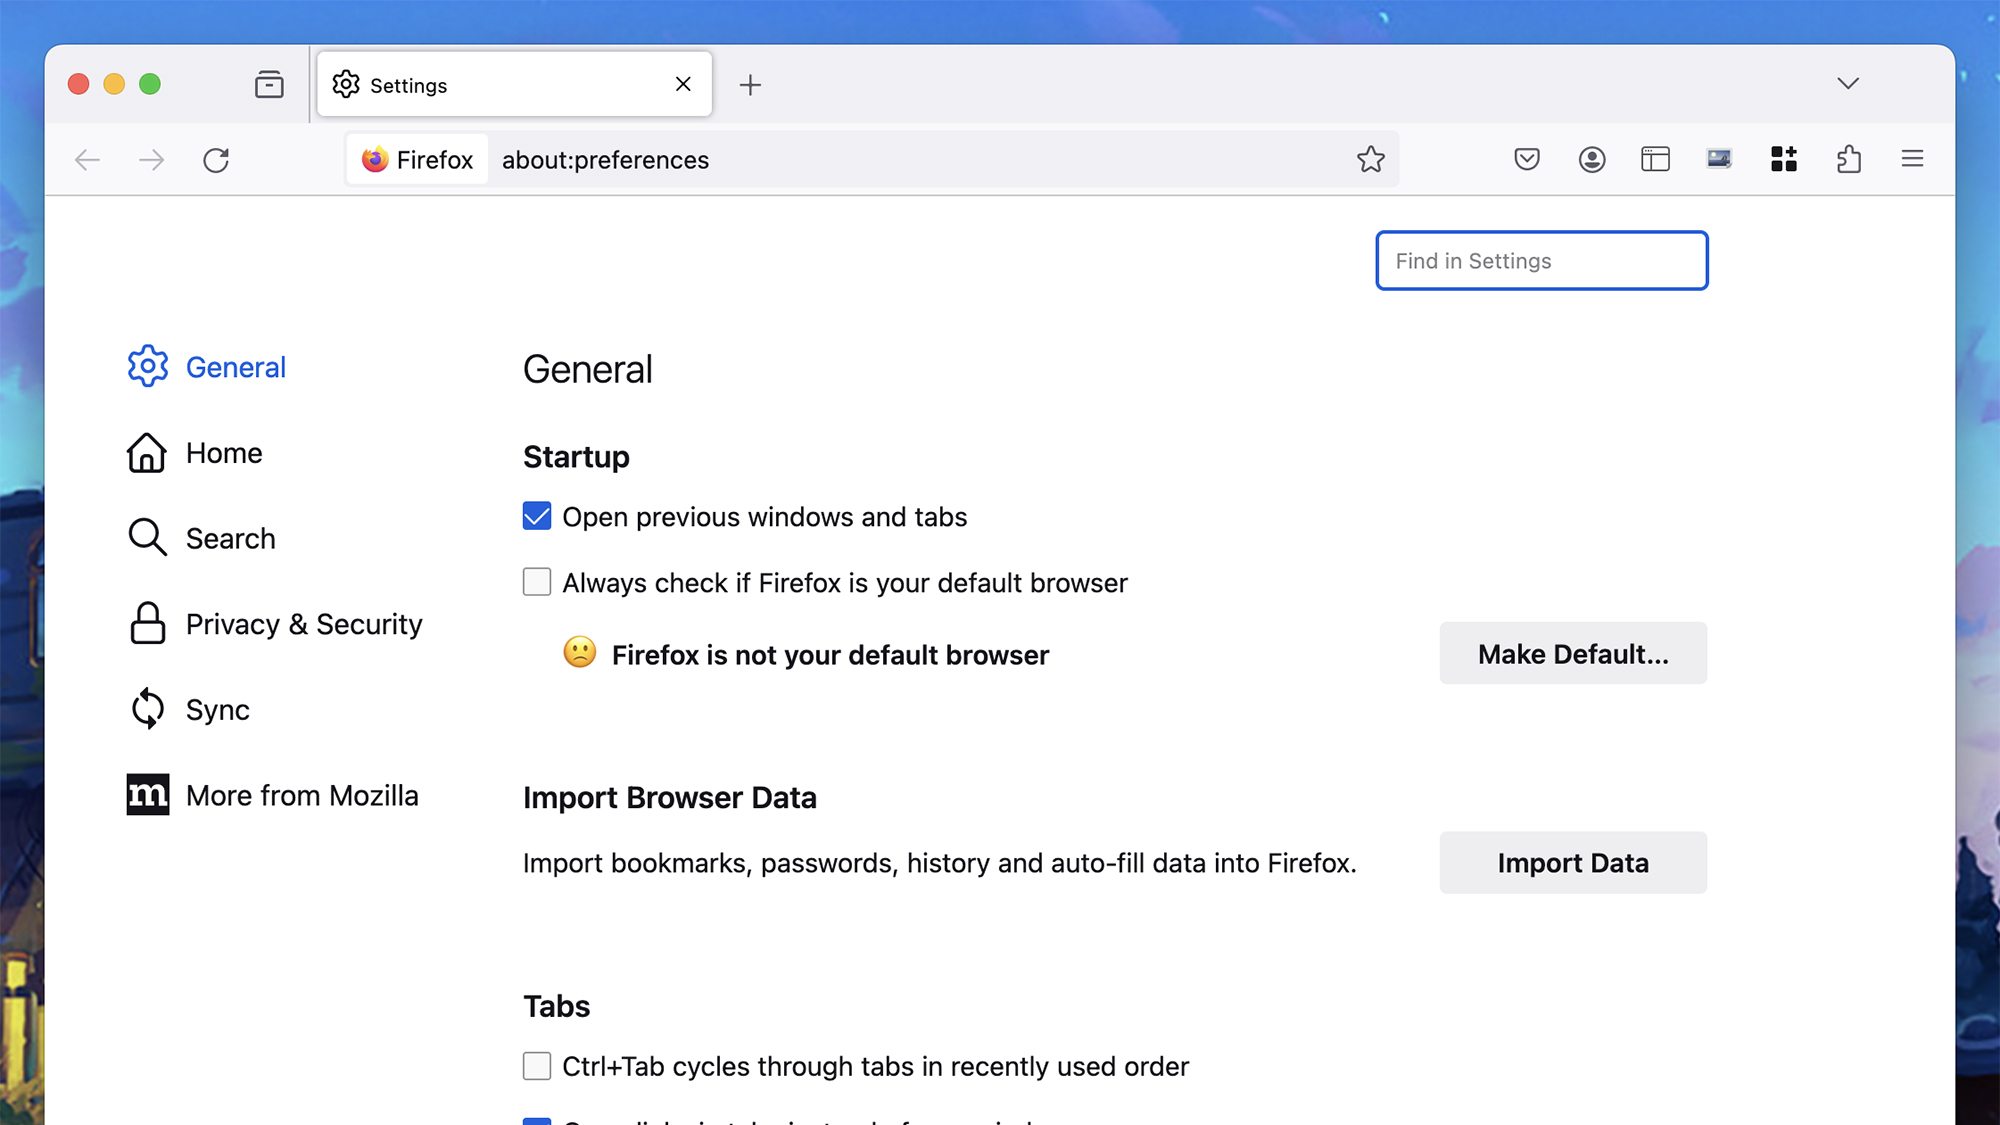
Task: Click Import Data button
Action: tap(1573, 863)
